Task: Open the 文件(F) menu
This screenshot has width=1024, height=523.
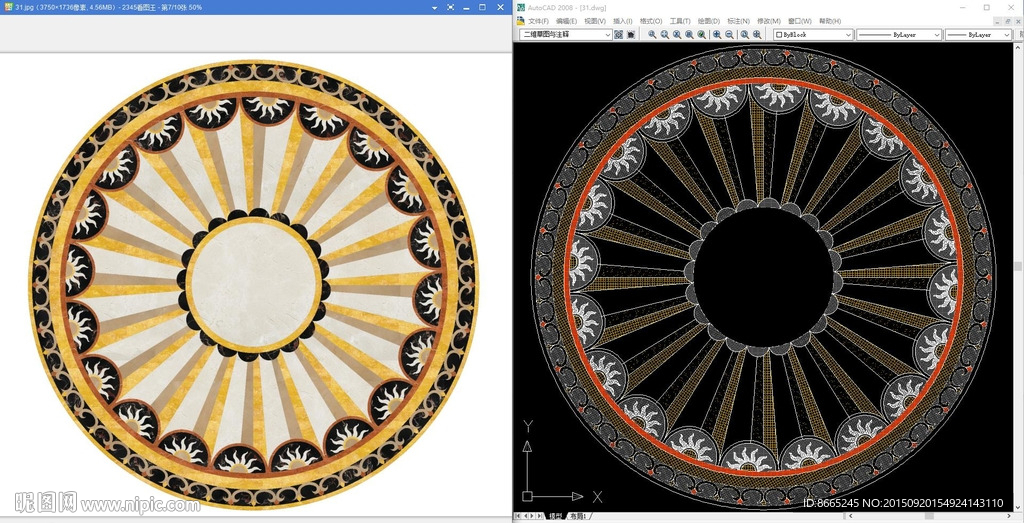Action: (x=538, y=20)
